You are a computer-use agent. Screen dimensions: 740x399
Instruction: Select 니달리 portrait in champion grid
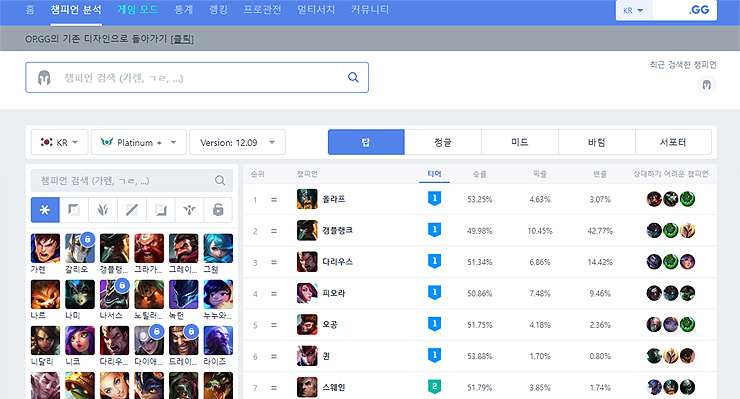pos(45,340)
